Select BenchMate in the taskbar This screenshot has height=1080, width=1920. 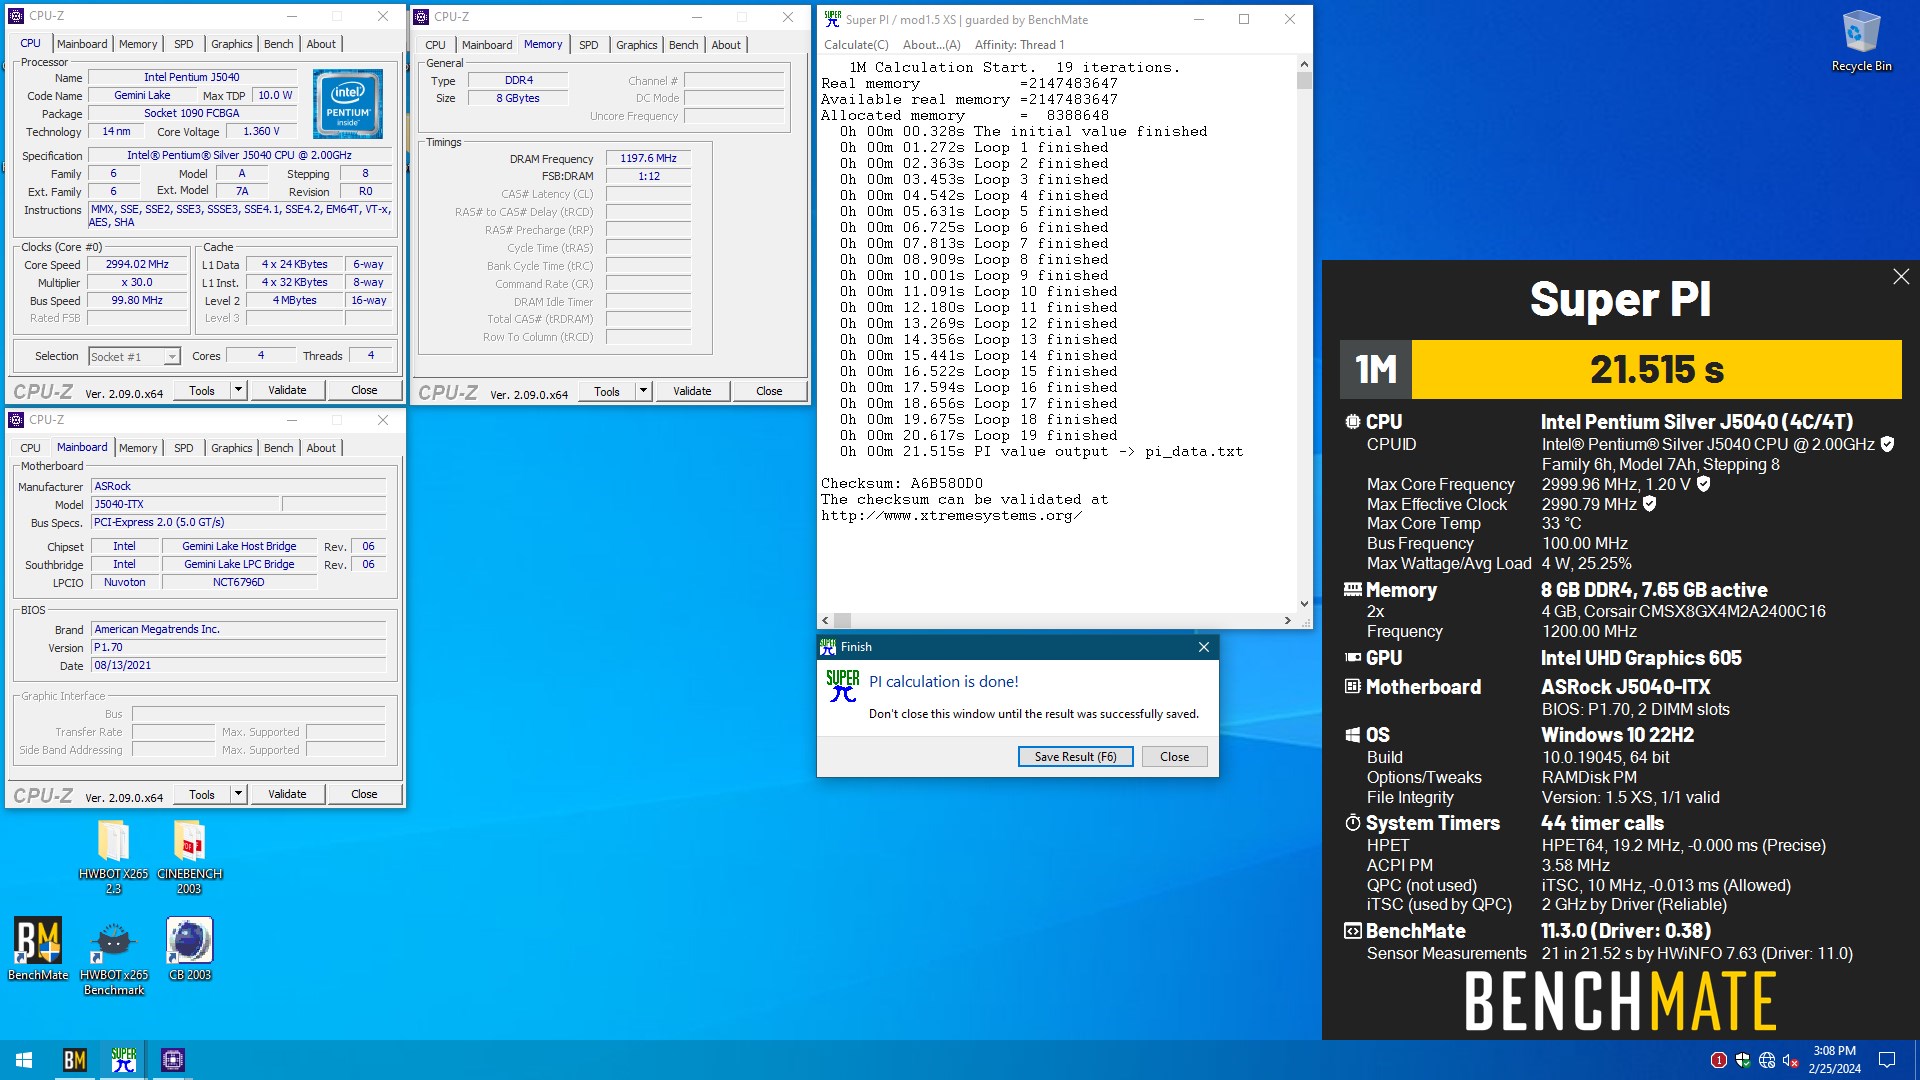[x=75, y=1060]
